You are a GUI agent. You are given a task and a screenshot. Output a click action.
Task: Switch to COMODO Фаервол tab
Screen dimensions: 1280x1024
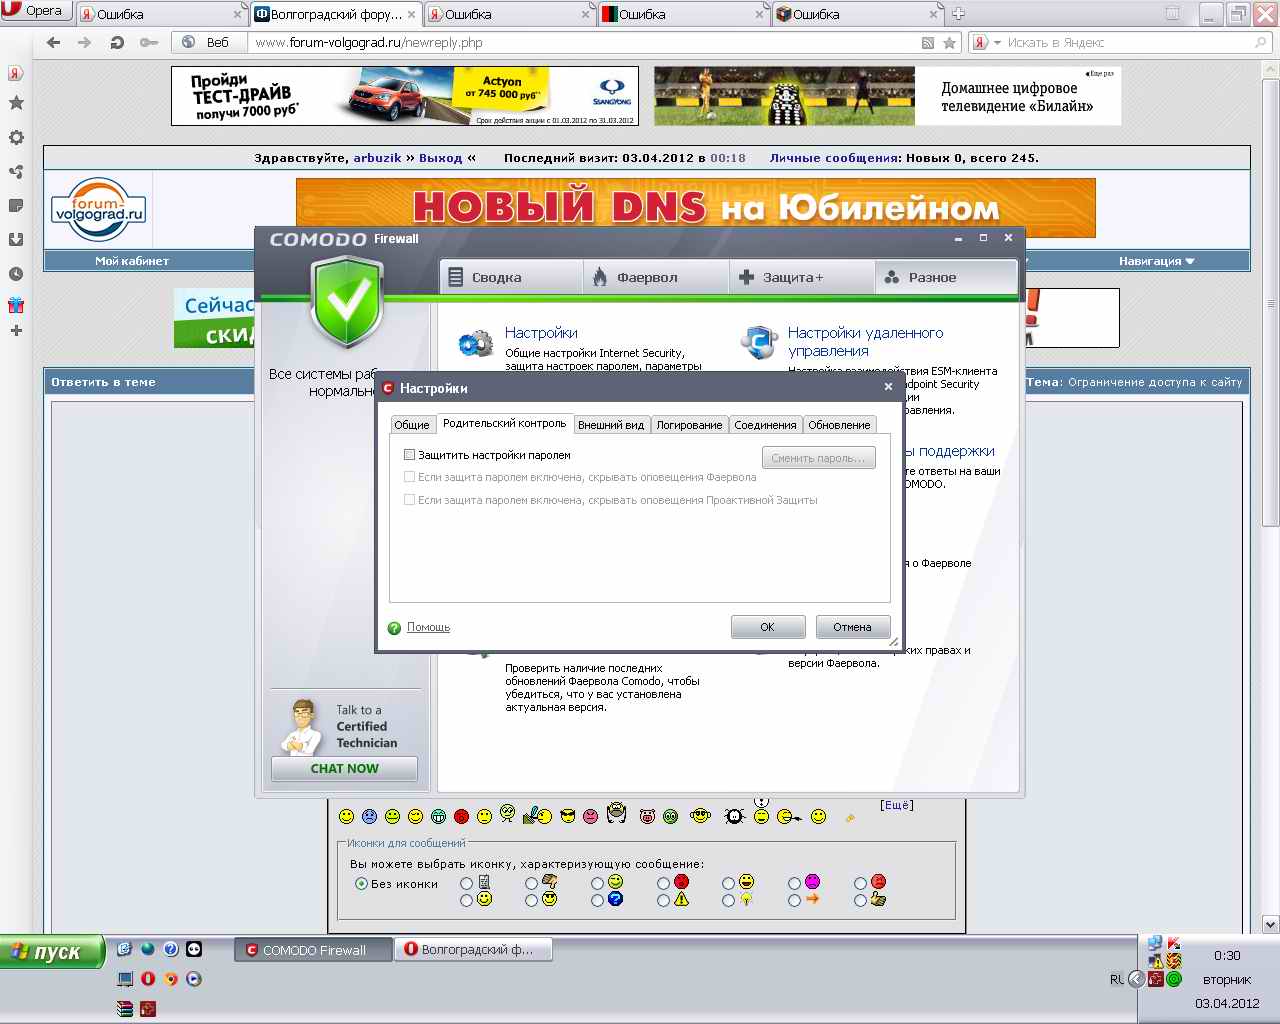(x=656, y=277)
